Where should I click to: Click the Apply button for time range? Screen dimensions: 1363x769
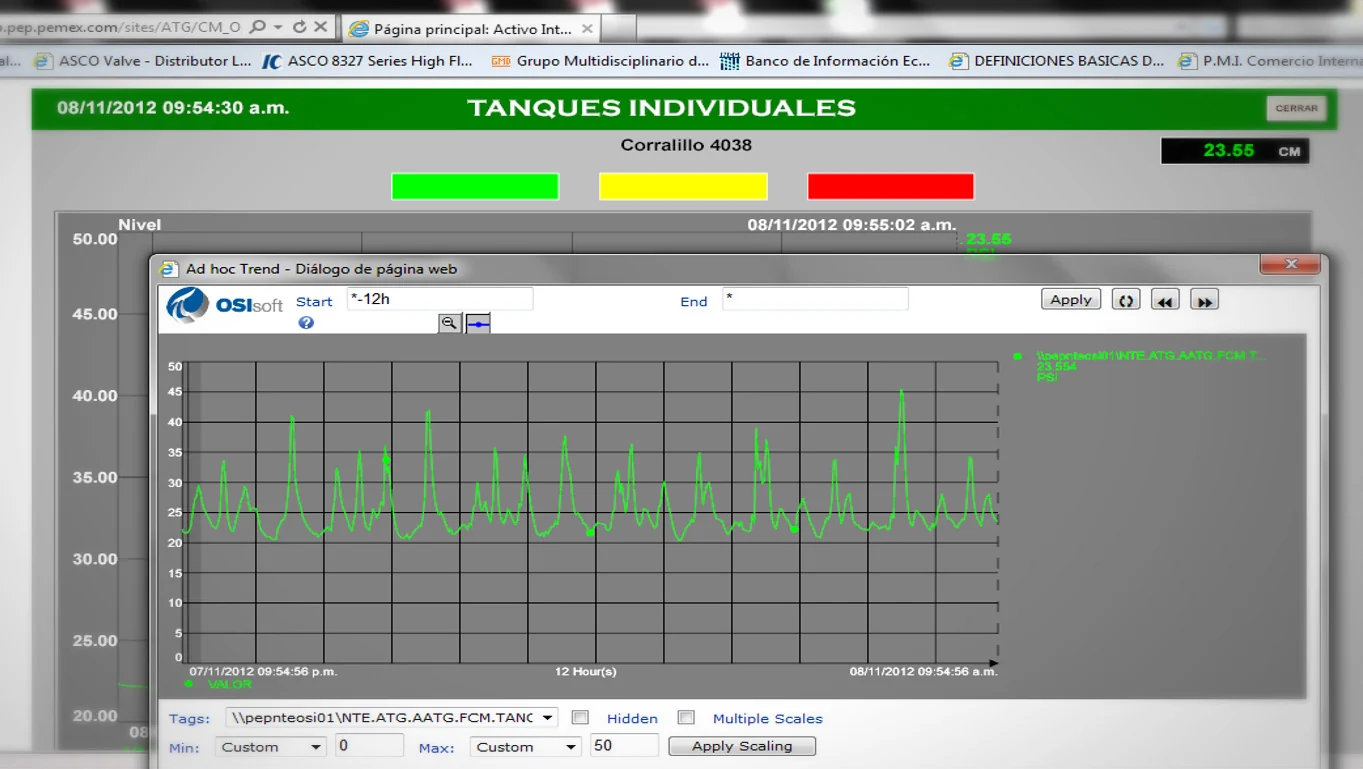coord(1071,299)
